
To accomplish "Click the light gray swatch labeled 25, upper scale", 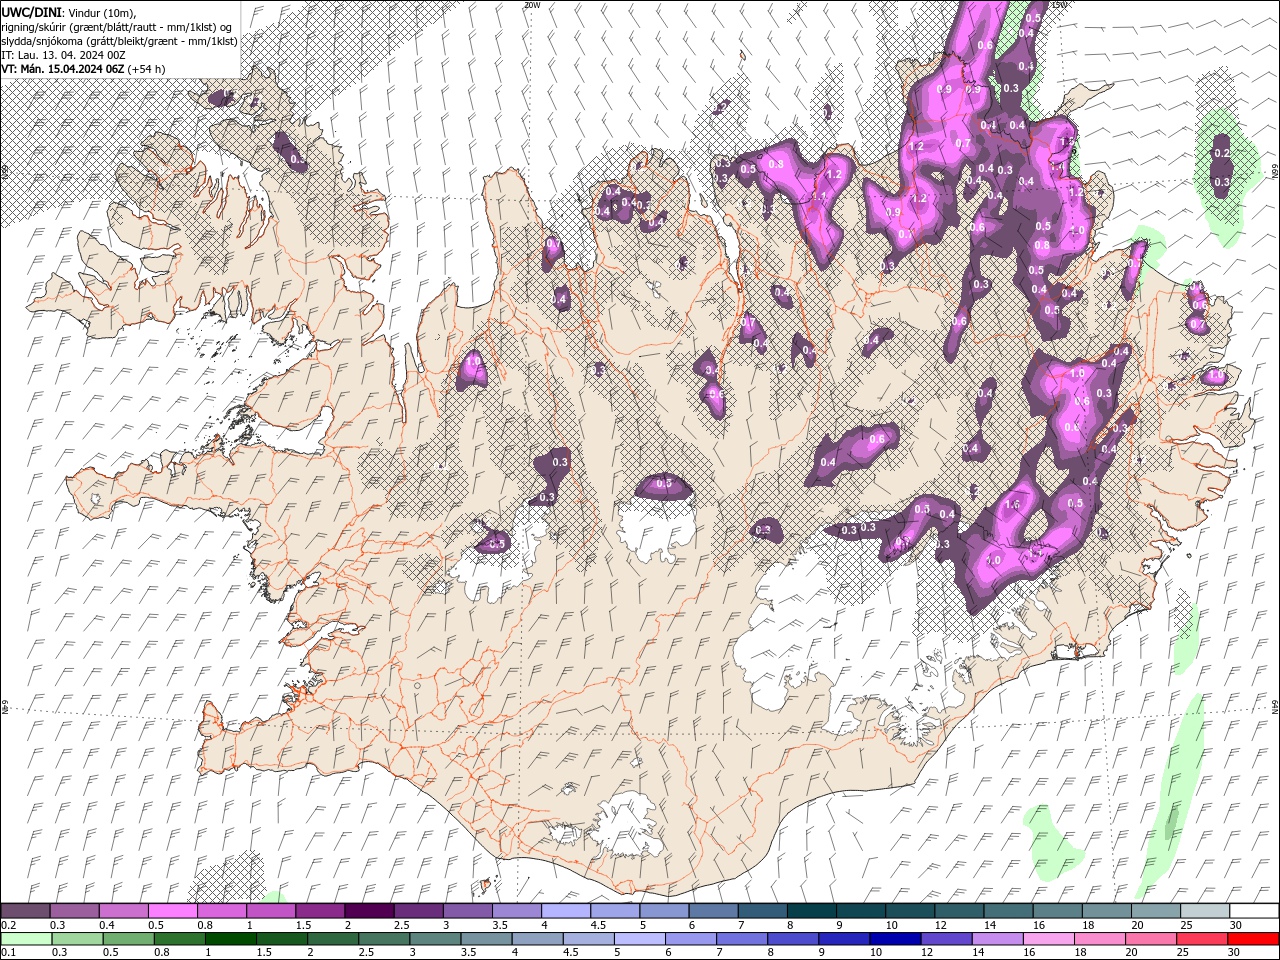I will (1204, 911).
